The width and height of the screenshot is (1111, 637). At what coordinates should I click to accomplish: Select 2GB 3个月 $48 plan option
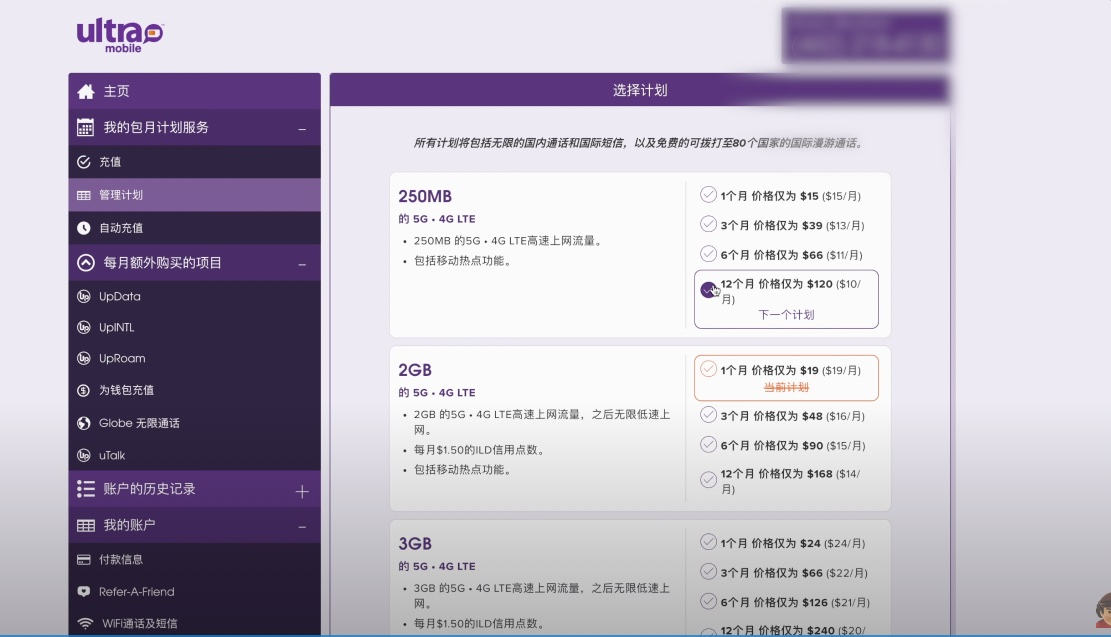pyautogui.click(x=709, y=415)
